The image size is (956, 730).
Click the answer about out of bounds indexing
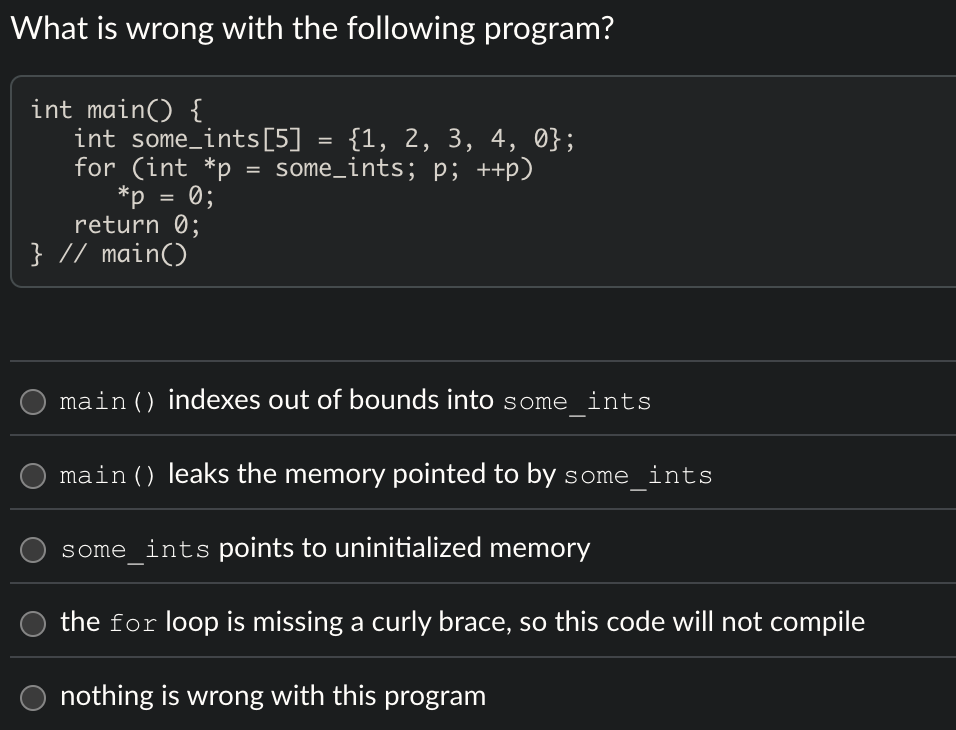(355, 401)
